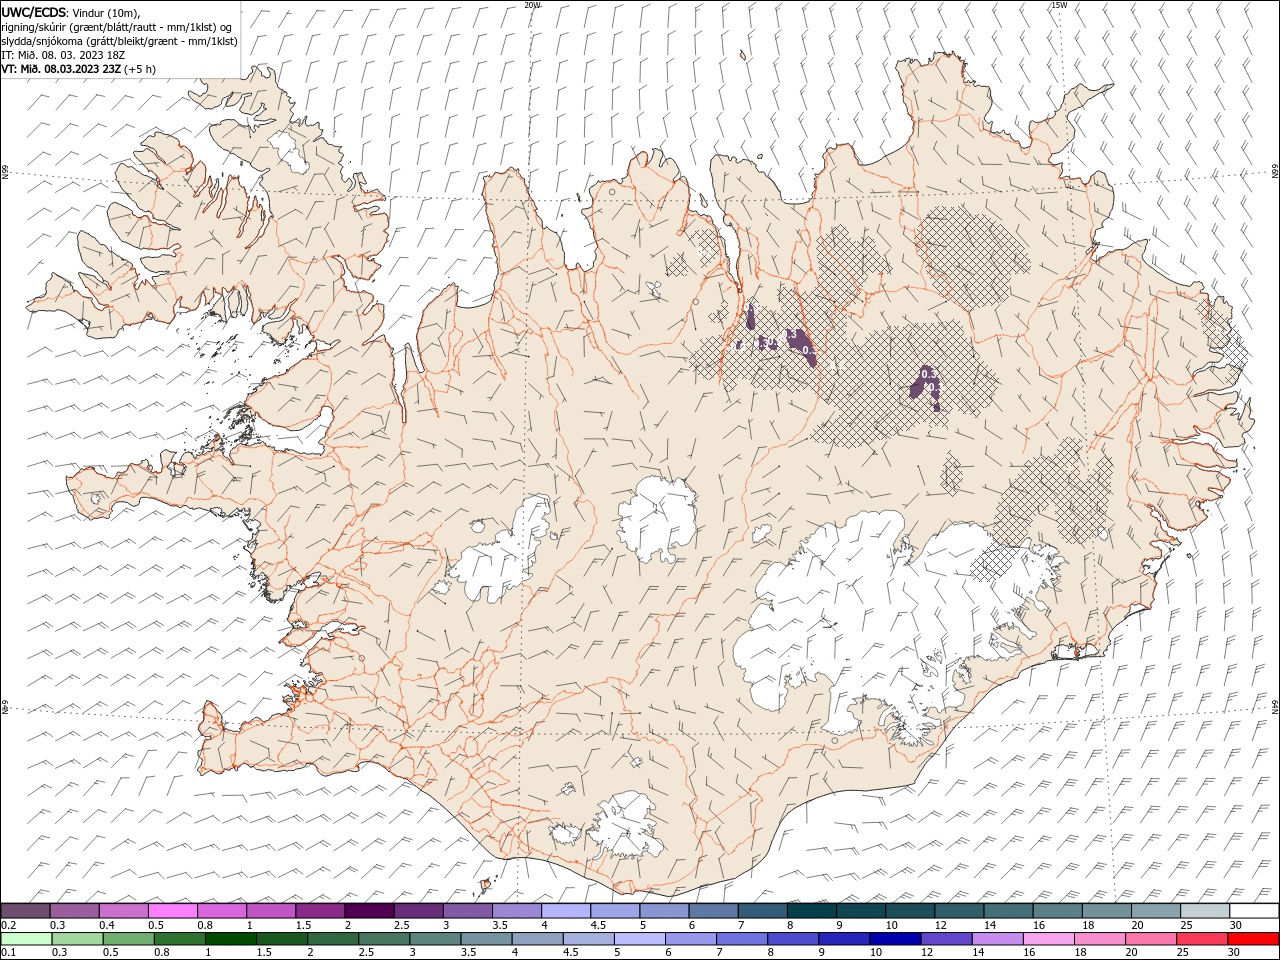Select the 0.4 swatch in the upper scale
The height and width of the screenshot is (960, 1280).
(x=123, y=911)
